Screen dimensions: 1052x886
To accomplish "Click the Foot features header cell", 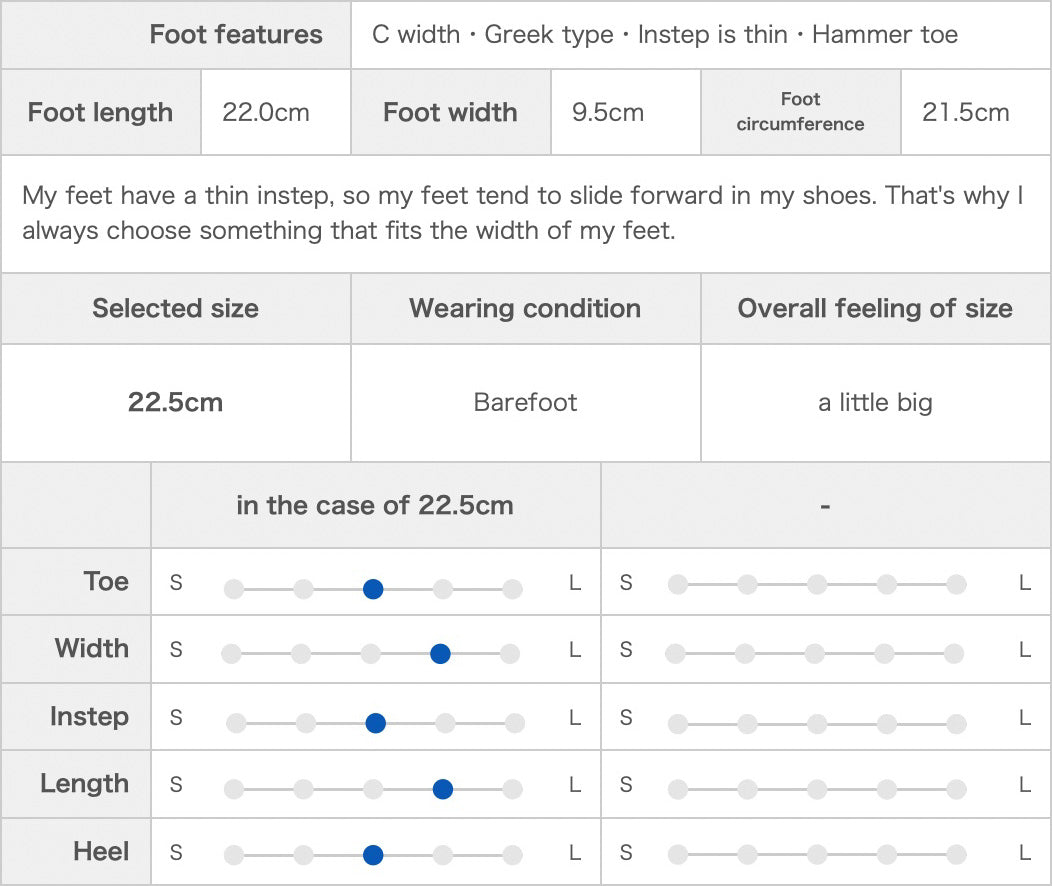I will coord(176,34).
